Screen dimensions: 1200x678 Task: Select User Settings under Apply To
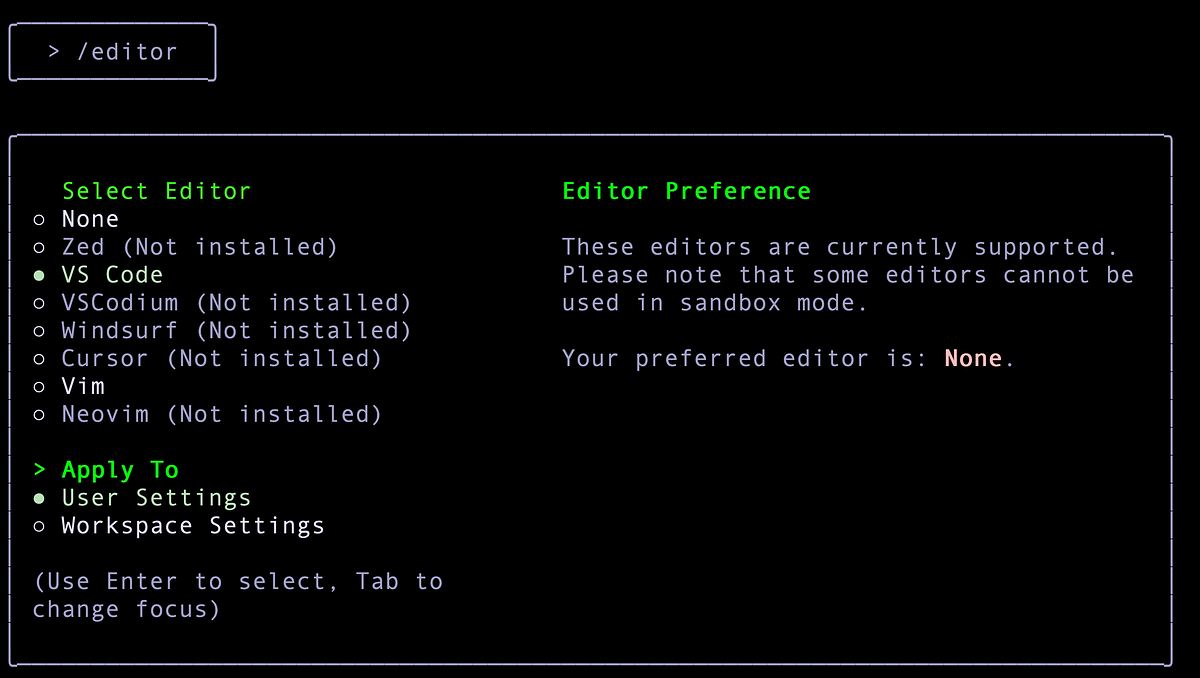[156, 497]
